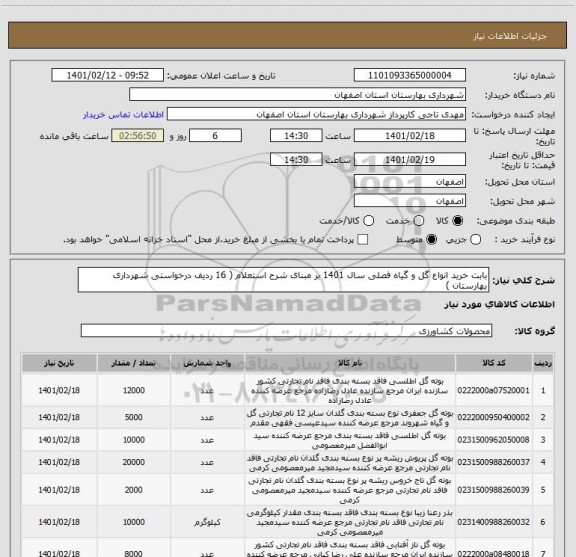The image size is (576, 557).
Task: Click quantity 12000 in row 1
Action: click(x=134, y=390)
